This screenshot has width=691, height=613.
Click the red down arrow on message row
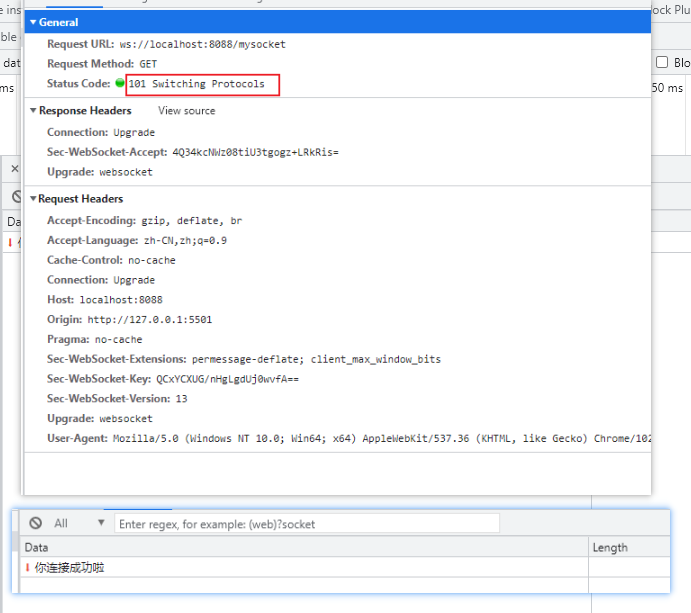click(27, 568)
